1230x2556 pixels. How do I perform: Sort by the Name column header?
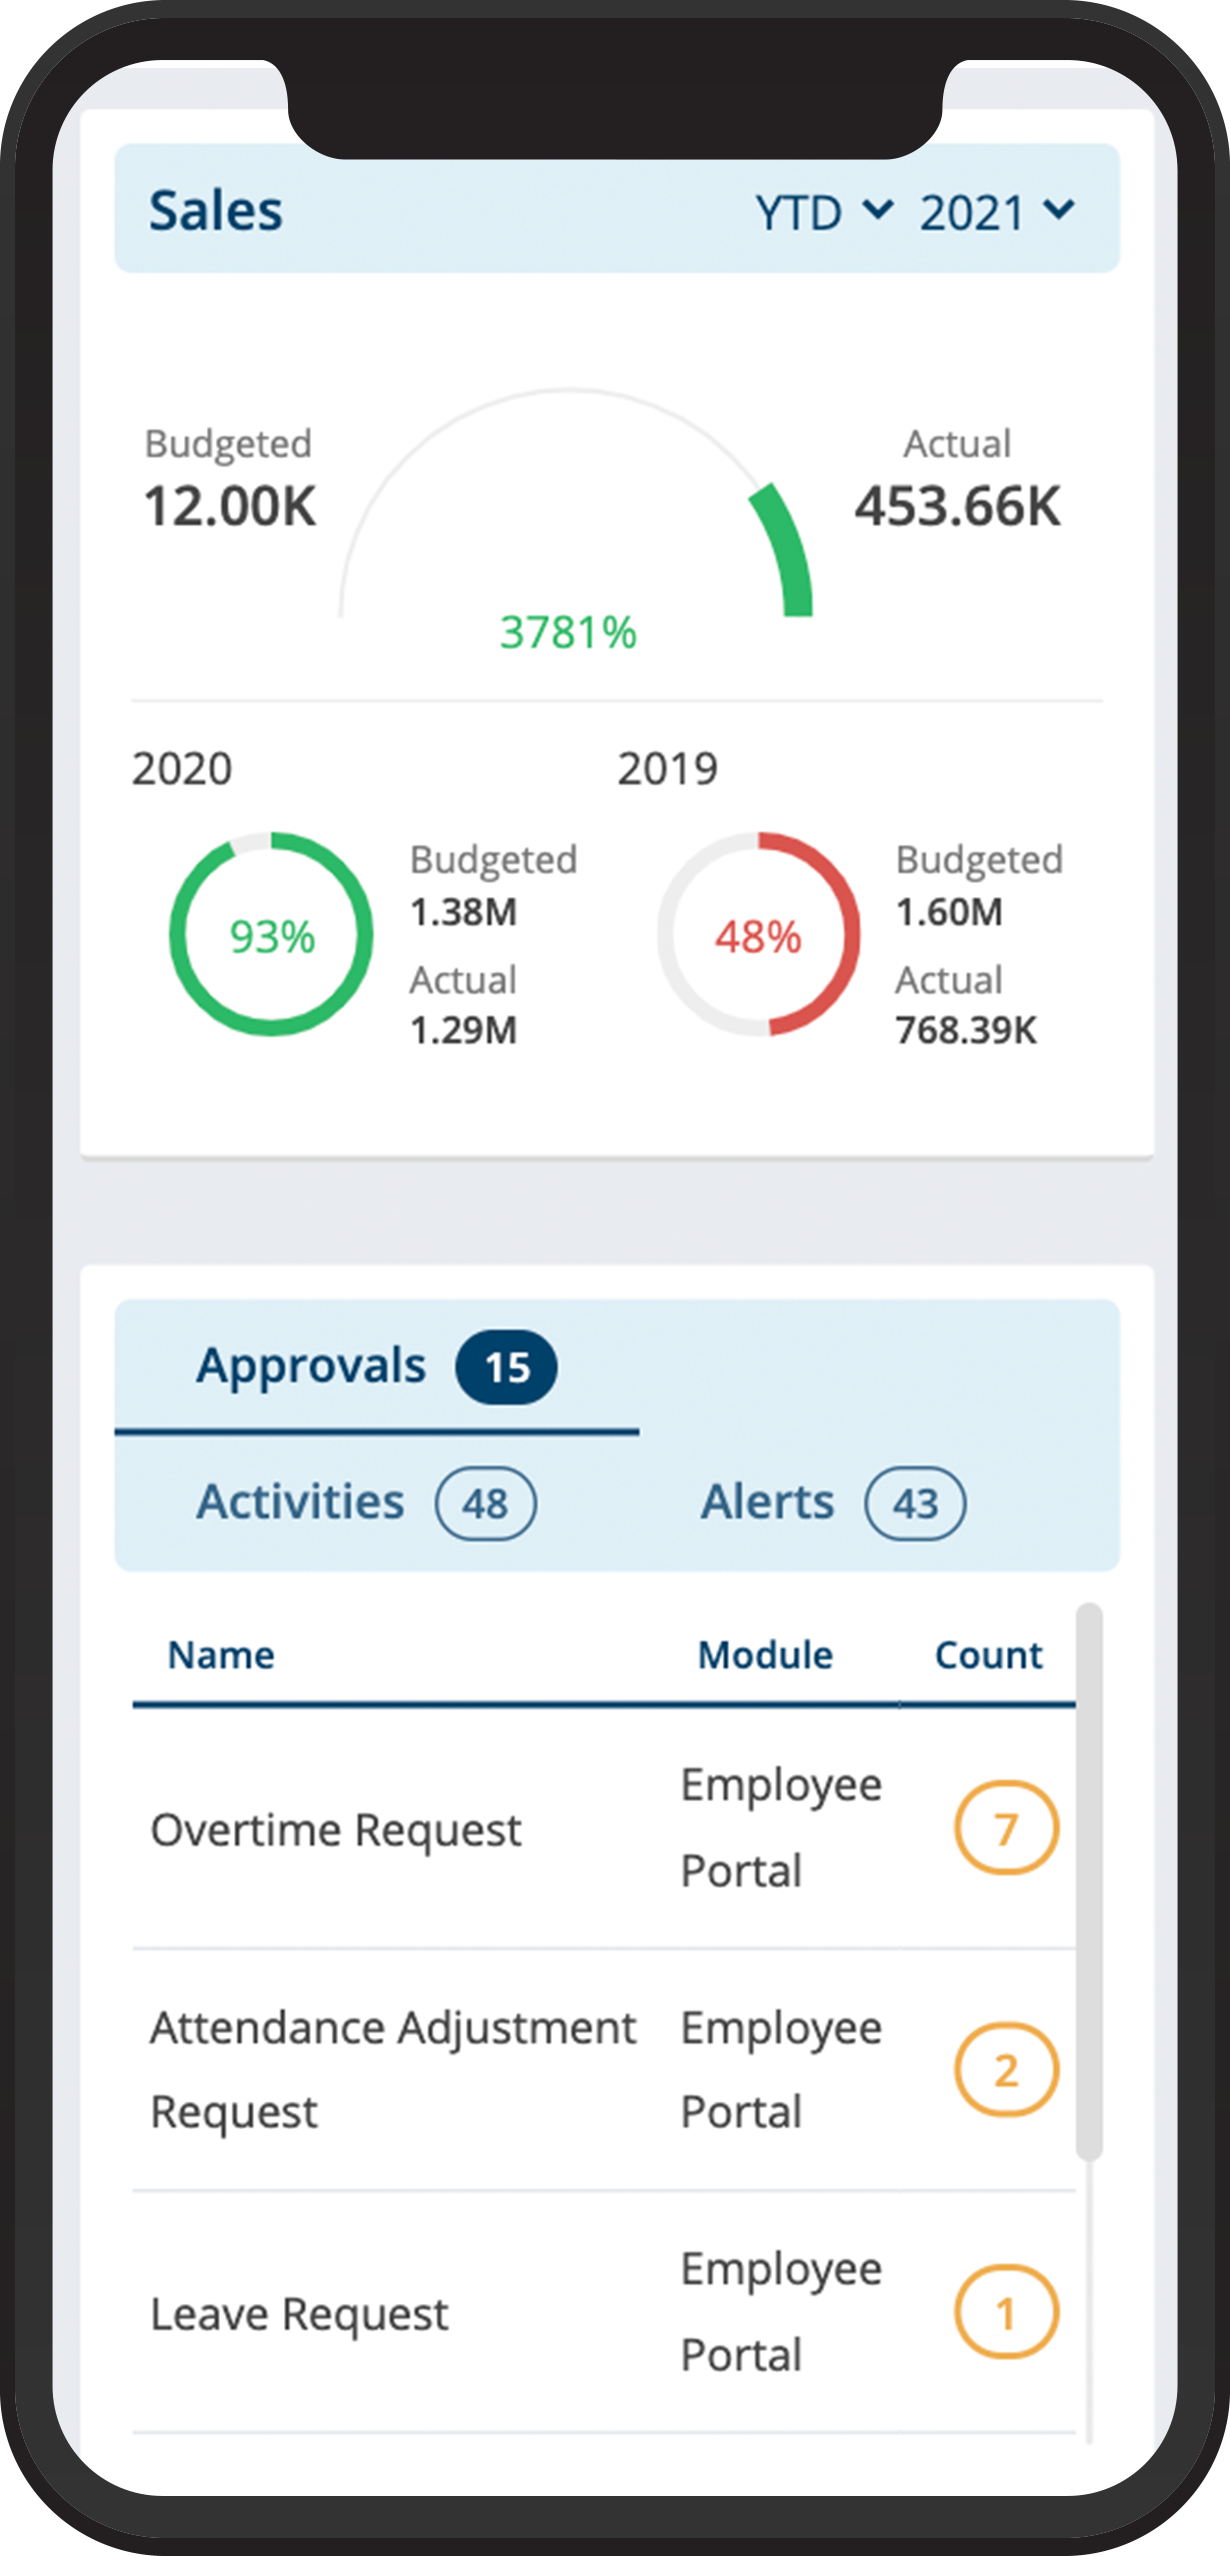pos(221,1656)
